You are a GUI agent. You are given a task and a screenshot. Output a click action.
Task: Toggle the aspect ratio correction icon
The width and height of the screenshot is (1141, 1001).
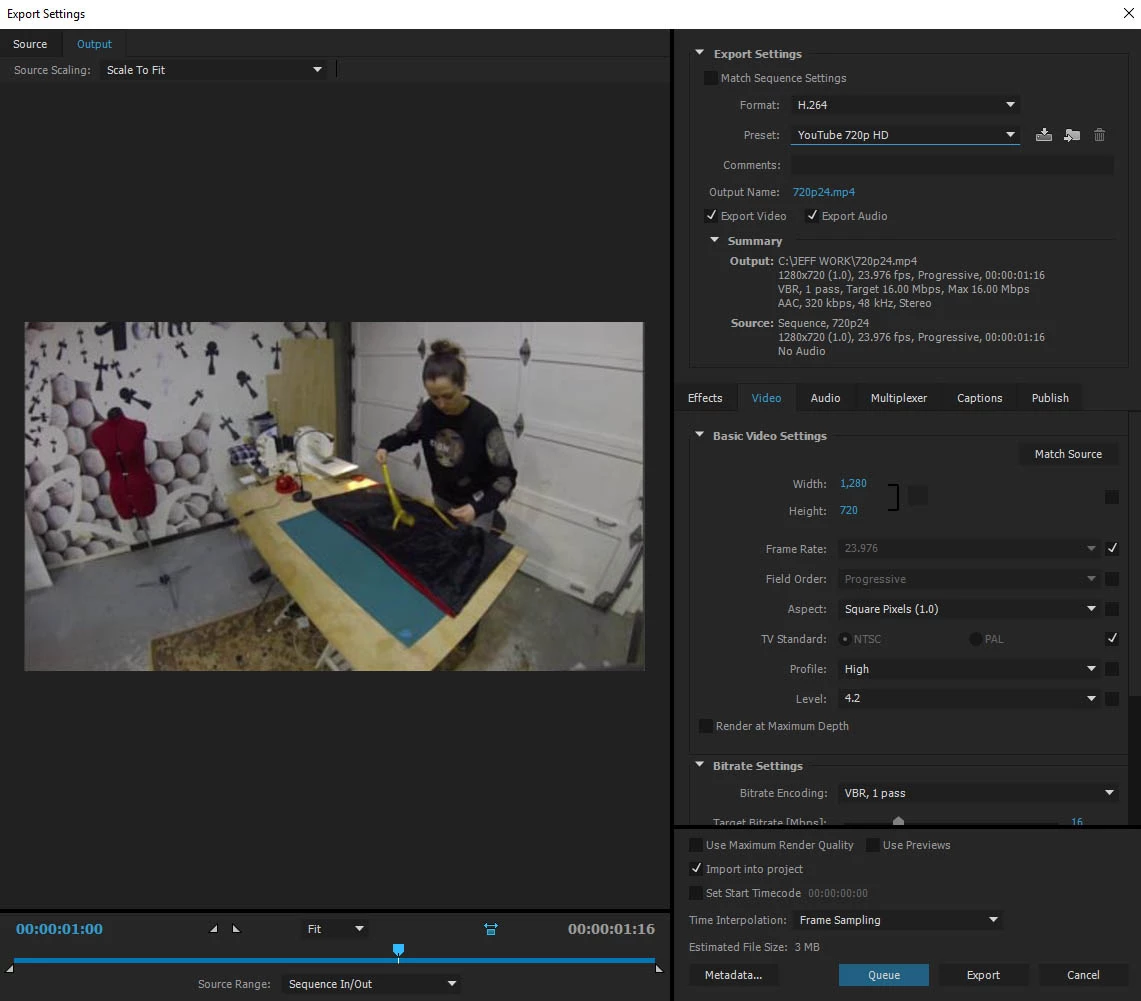click(x=490, y=929)
